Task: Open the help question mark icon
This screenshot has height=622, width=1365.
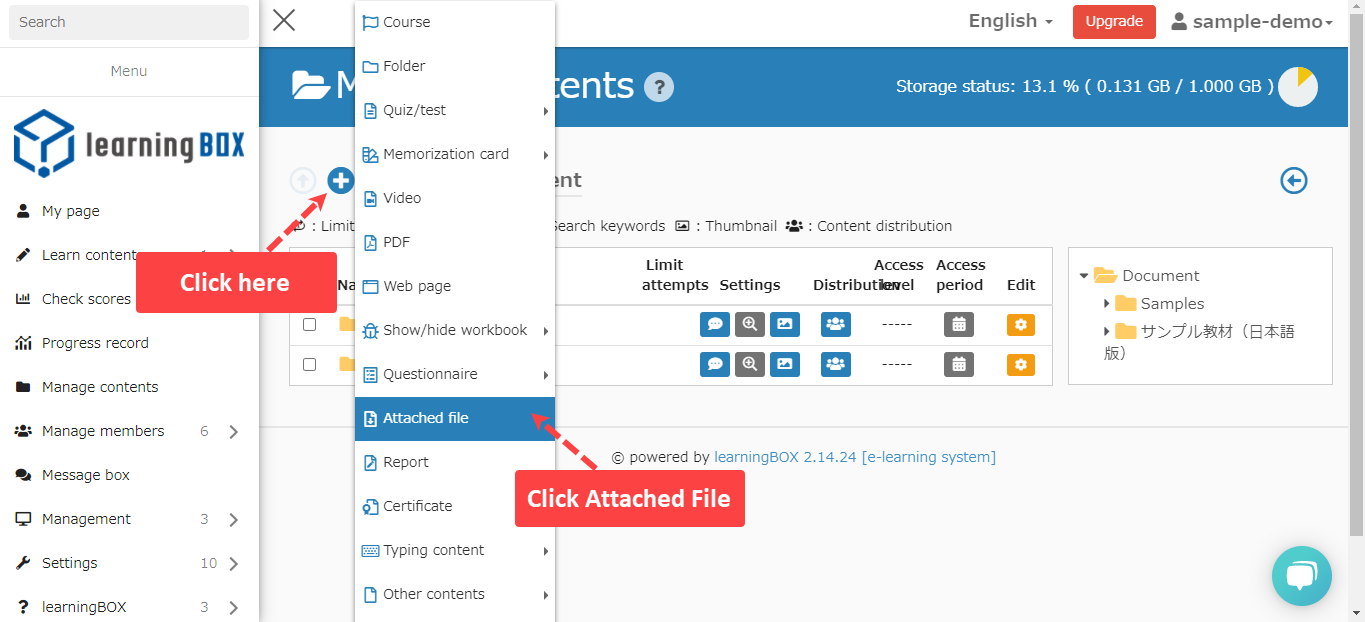Action: point(658,87)
